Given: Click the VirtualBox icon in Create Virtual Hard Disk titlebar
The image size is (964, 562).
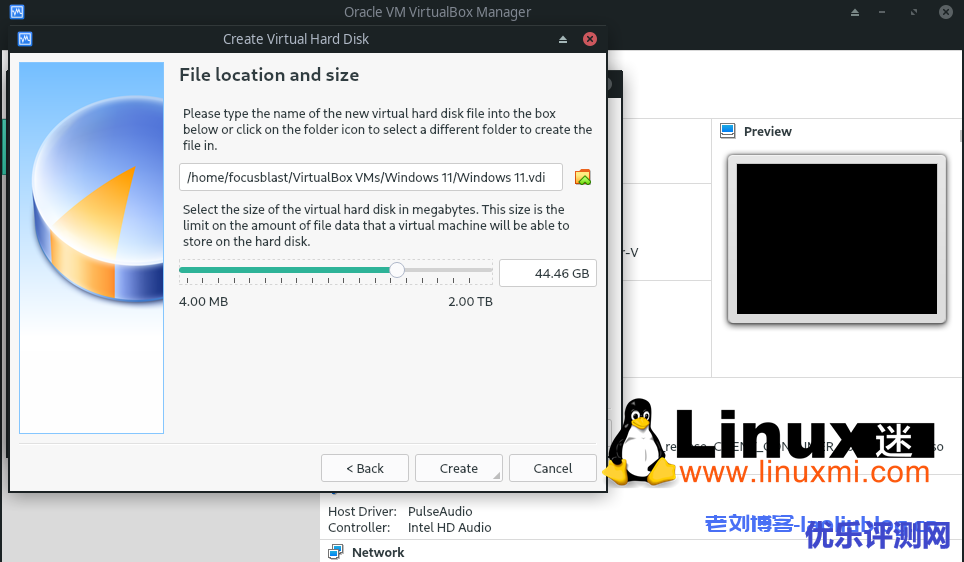Looking at the screenshot, I should pos(25,39).
